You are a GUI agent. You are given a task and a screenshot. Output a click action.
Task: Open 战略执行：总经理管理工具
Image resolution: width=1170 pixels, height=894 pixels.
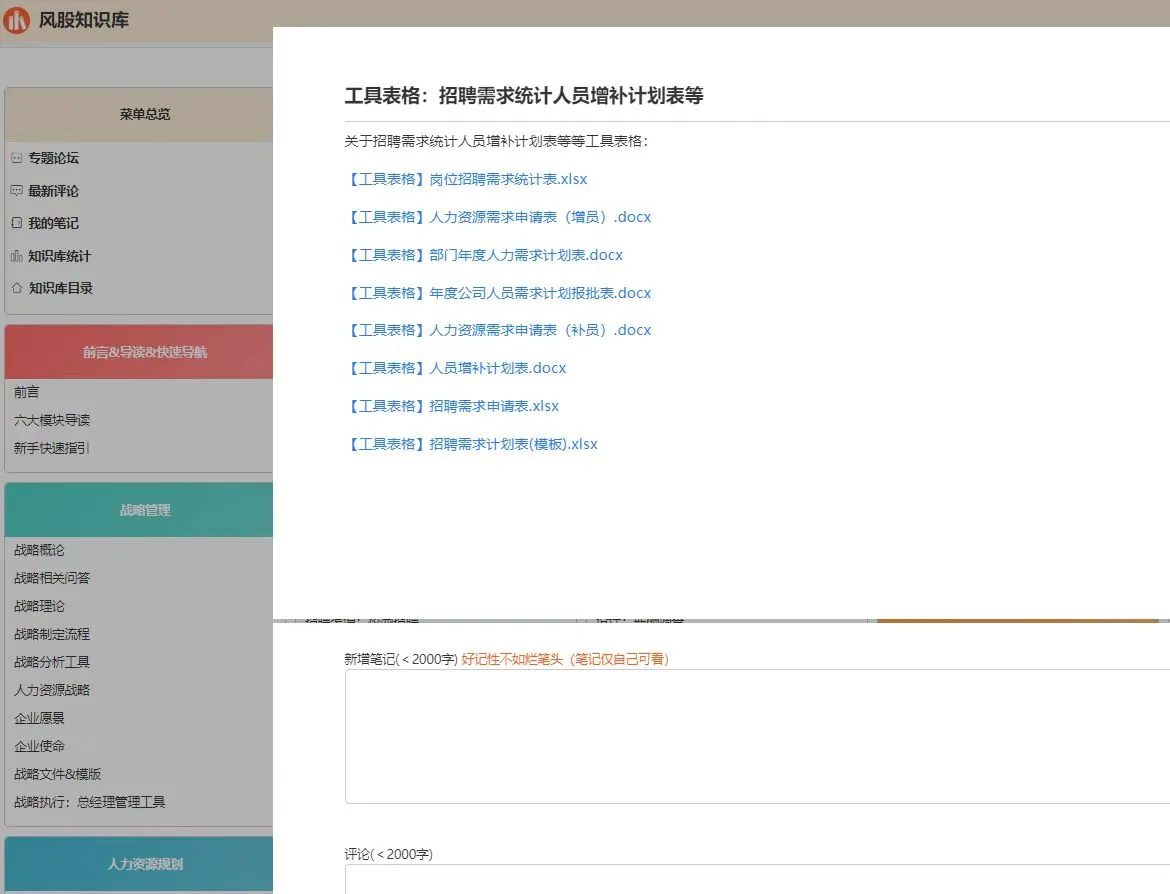point(90,801)
